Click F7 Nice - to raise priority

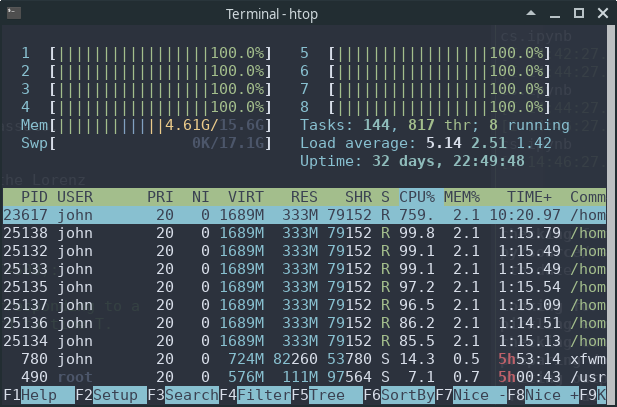tap(471, 395)
